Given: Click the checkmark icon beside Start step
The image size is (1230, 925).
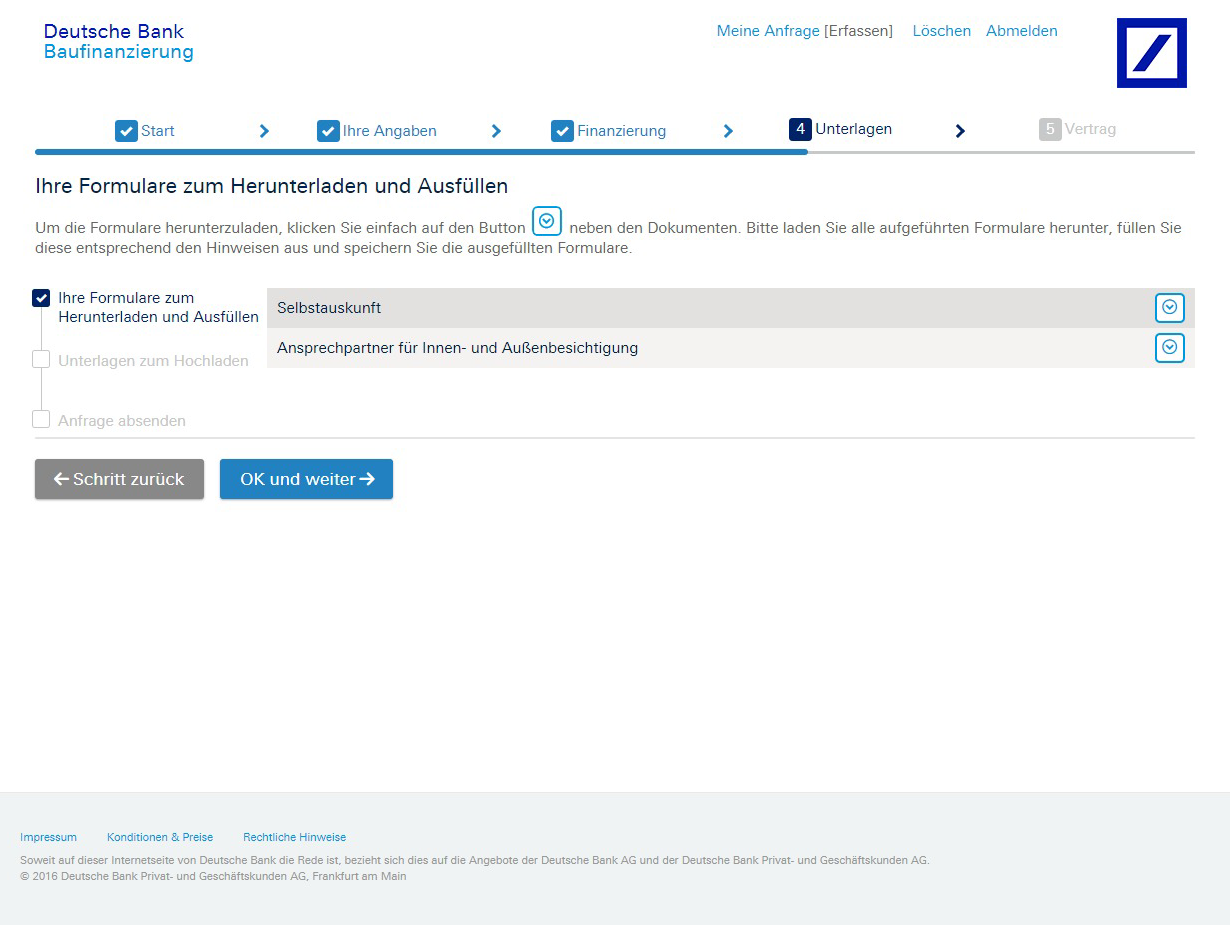Looking at the screenshot, I should [x=126, y=131].
